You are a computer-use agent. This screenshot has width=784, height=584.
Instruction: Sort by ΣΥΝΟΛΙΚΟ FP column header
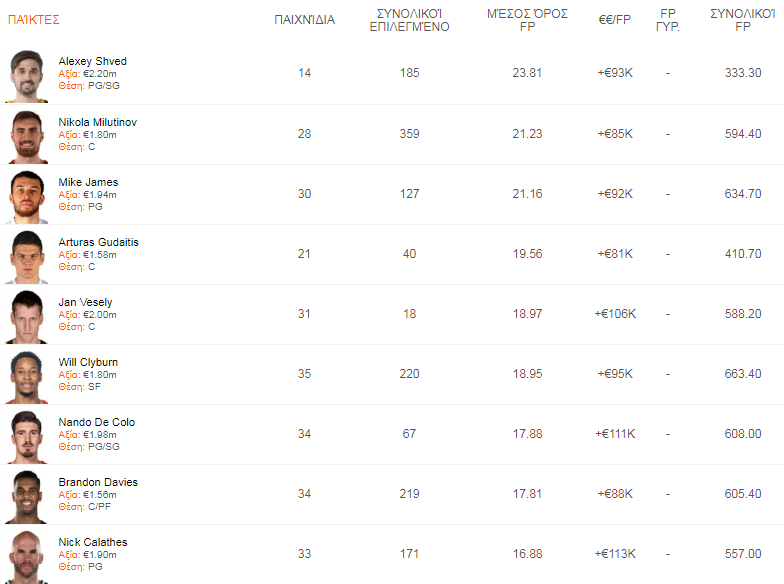(743, 20)
